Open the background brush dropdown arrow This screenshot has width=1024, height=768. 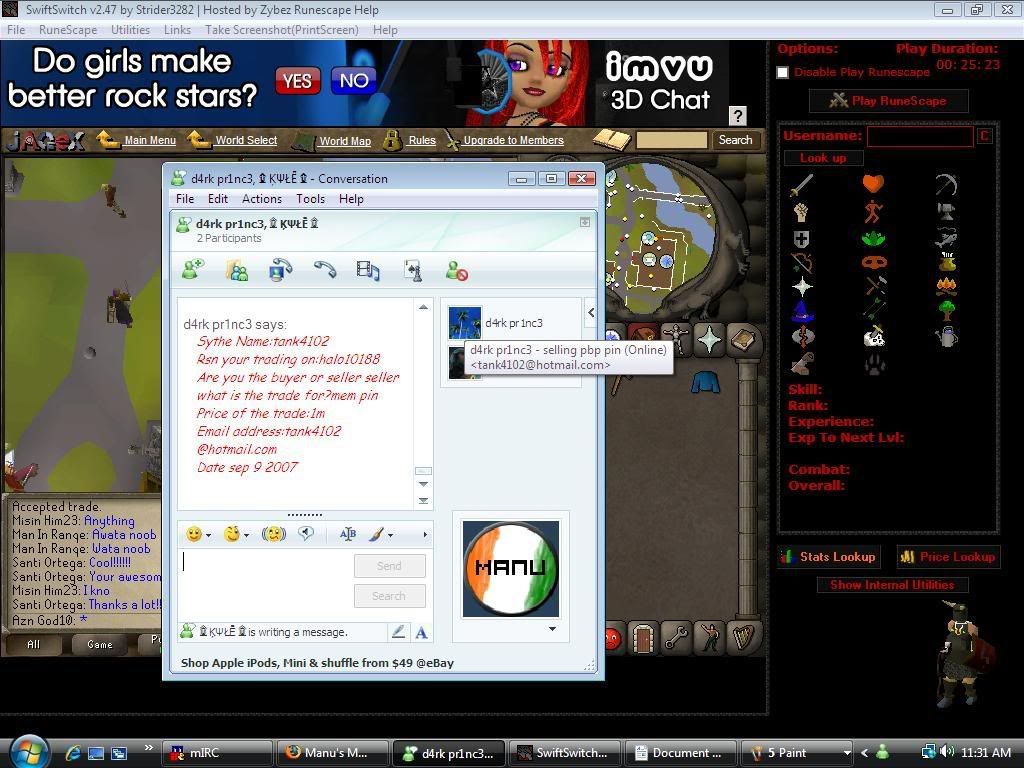(390, 536)
